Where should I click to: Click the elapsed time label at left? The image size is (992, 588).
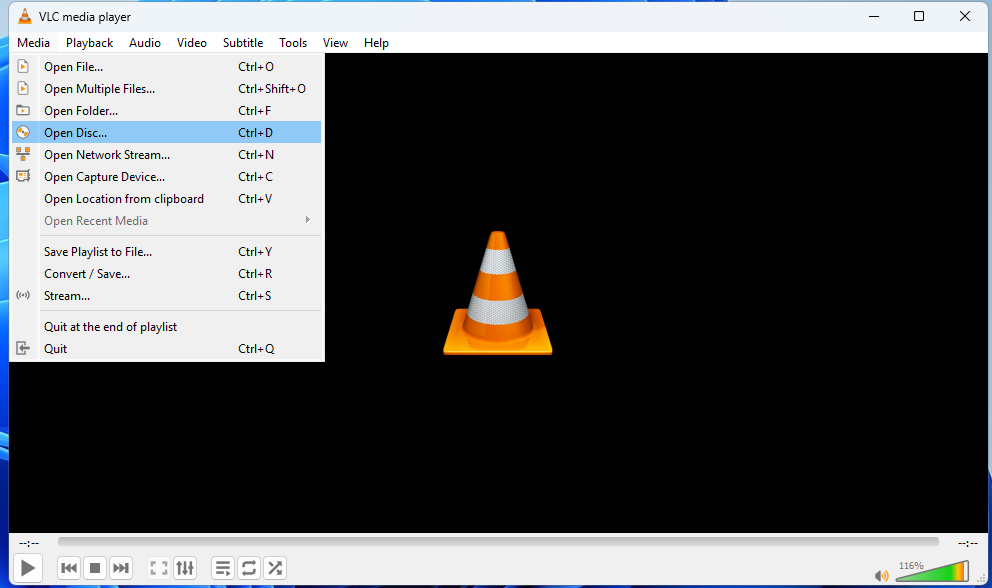pyautogui.click(x=28, y=542)
